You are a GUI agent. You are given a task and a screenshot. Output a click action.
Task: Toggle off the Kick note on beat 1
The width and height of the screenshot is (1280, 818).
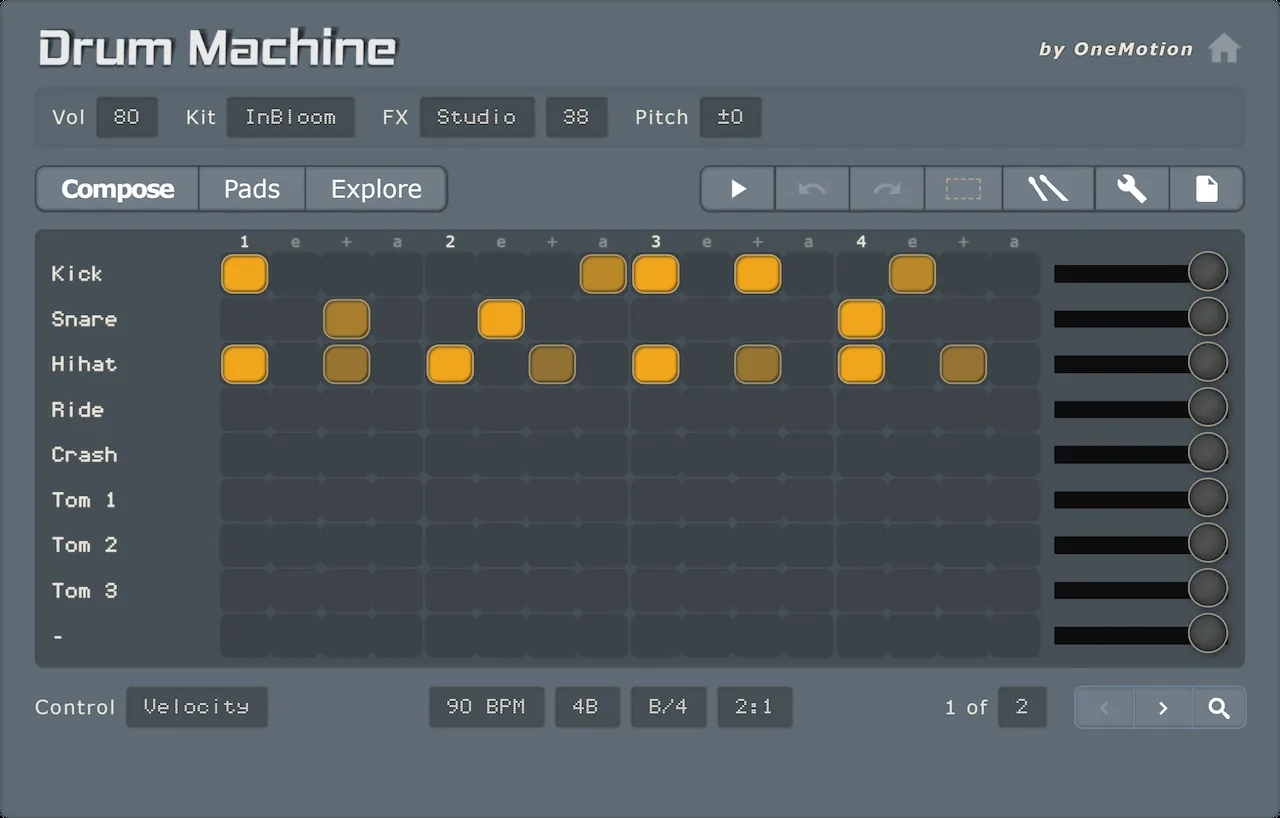(245, 274)
